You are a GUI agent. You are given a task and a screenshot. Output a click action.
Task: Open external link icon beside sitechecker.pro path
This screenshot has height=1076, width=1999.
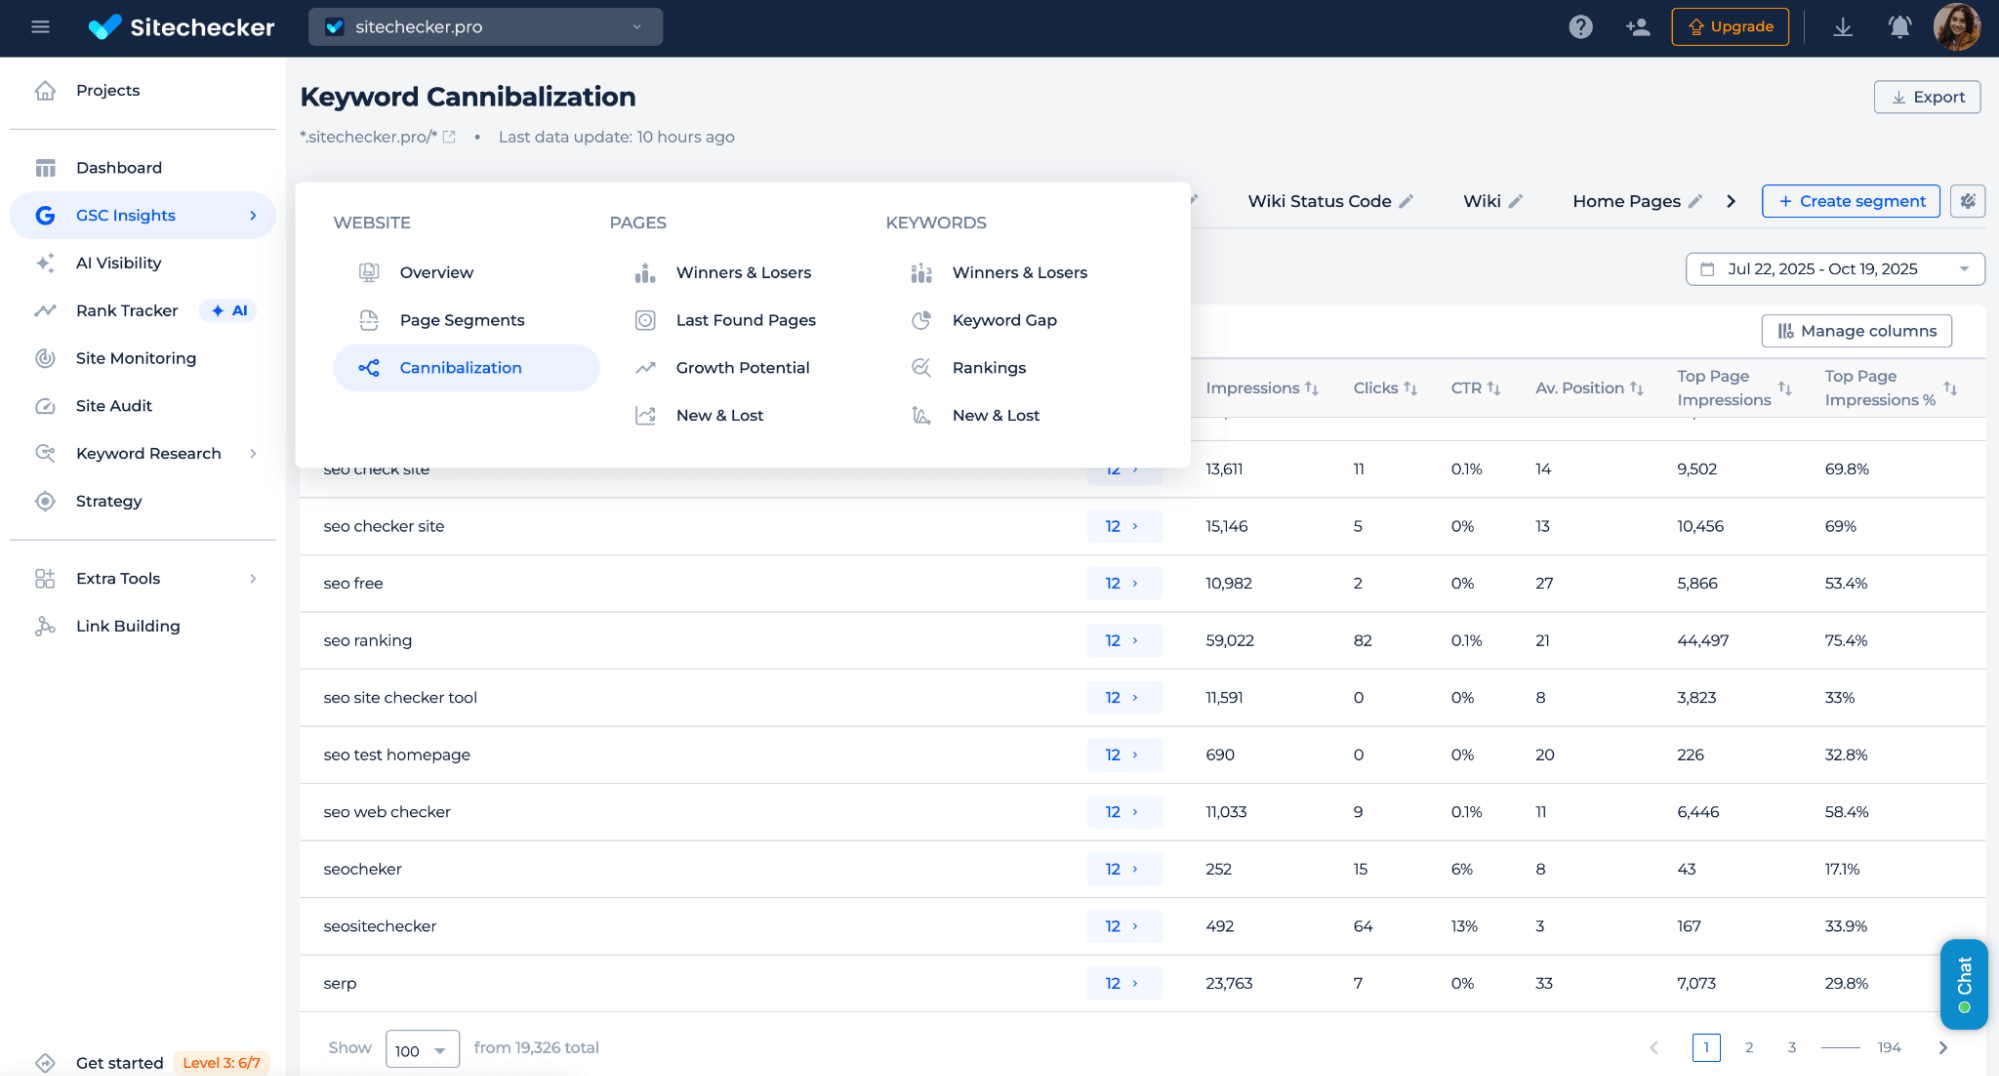[450, 137]
